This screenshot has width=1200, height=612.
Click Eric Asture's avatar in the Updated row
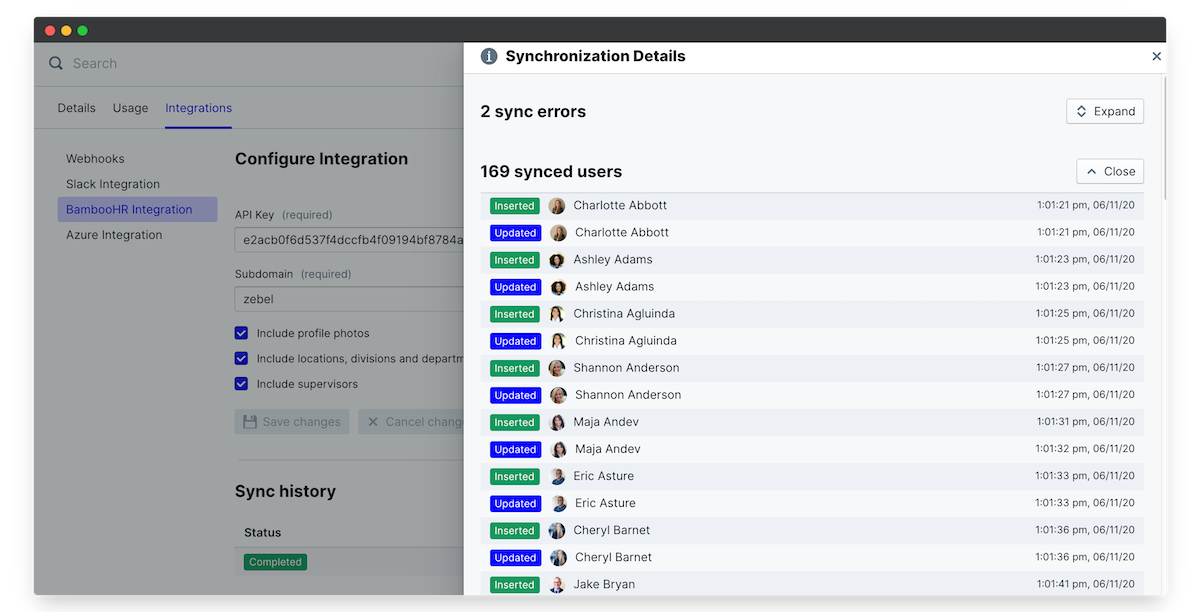[559, 504]
